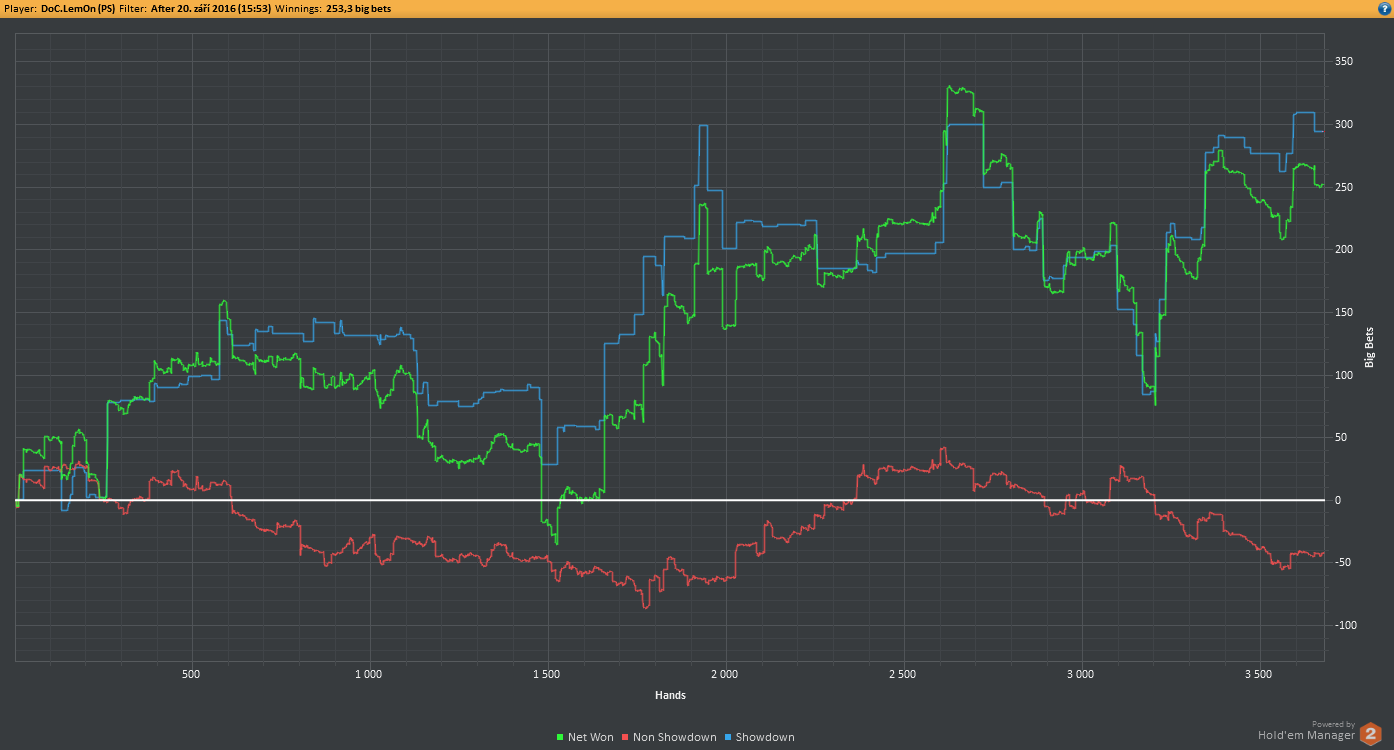Click the -100 value on vertical axis
The height and width of the screenshot is (750, 1394).
coord(1344,626)
